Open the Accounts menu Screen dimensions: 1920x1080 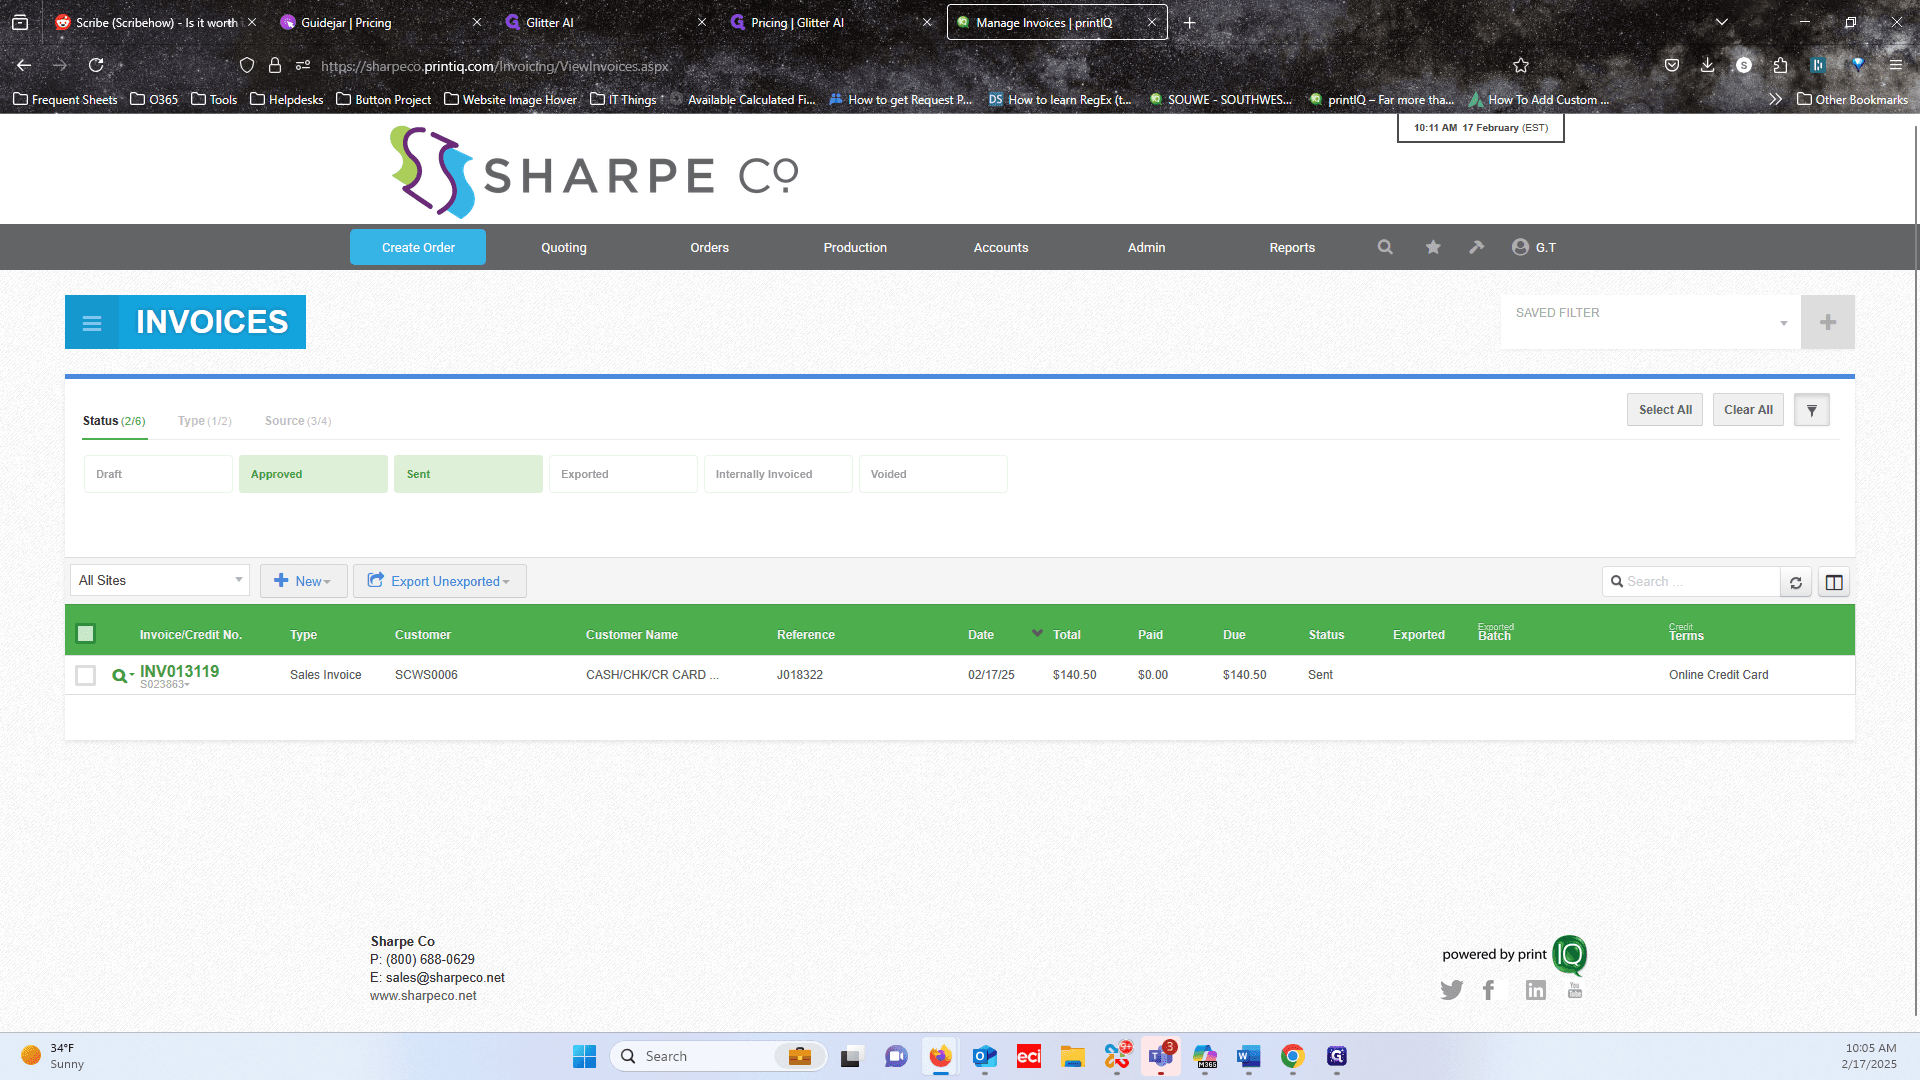point(1001,248)
